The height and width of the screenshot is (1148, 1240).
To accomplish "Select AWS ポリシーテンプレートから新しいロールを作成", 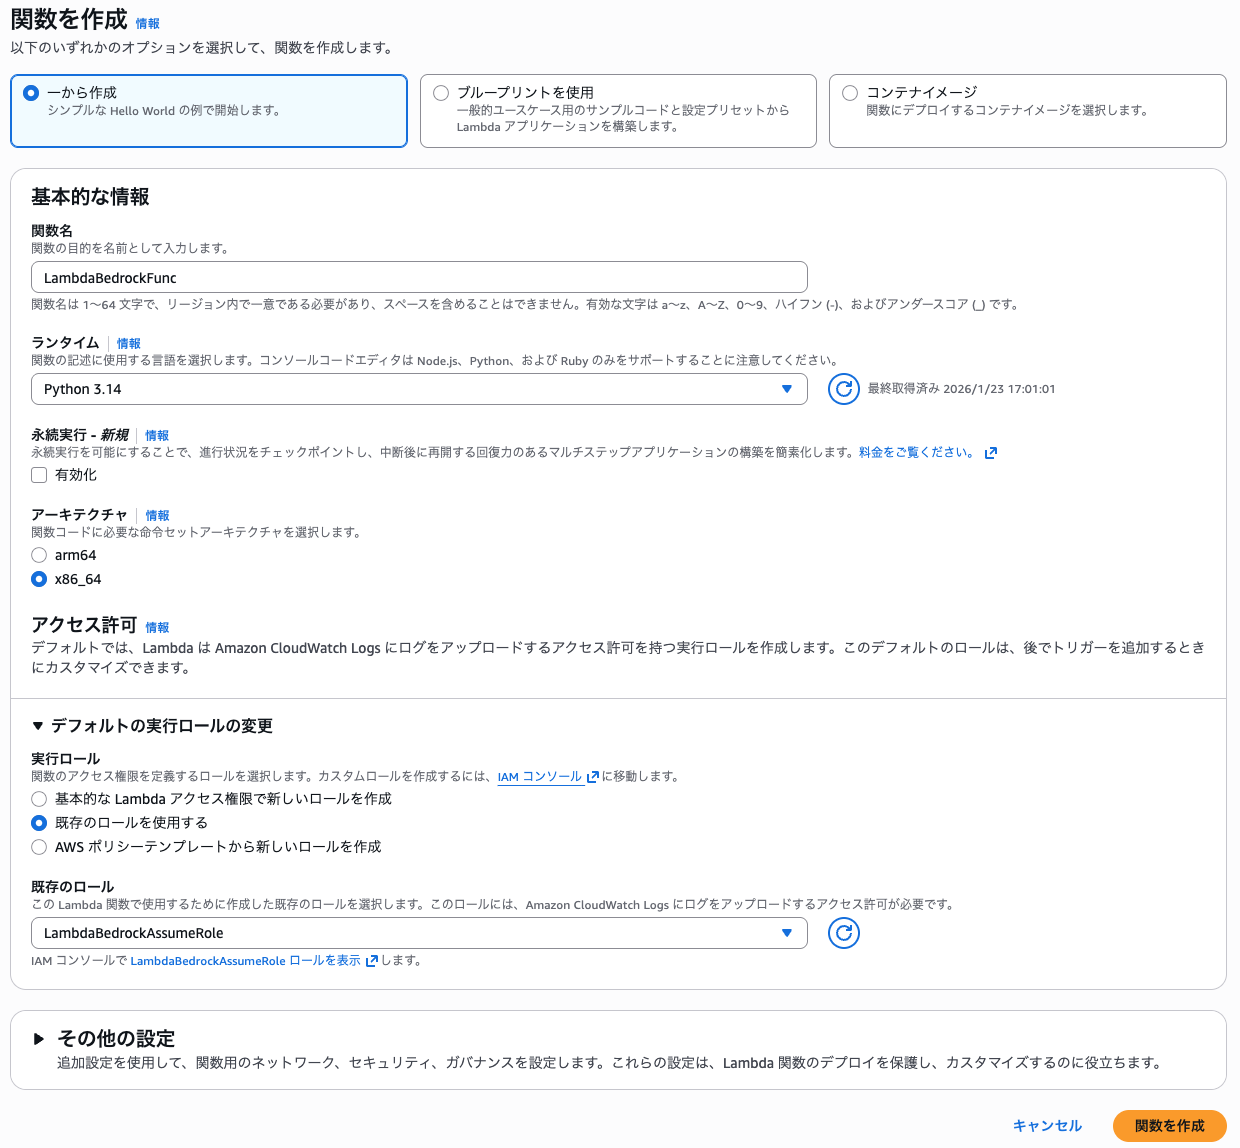I will point(38,846).
